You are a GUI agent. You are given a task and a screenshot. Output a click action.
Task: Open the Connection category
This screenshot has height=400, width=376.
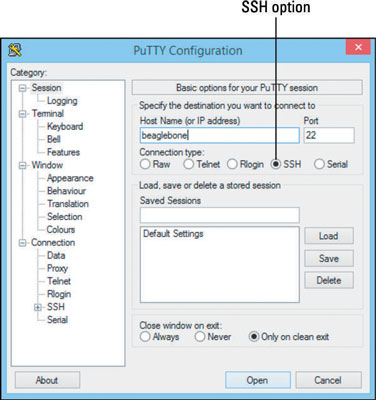[53, 243]
